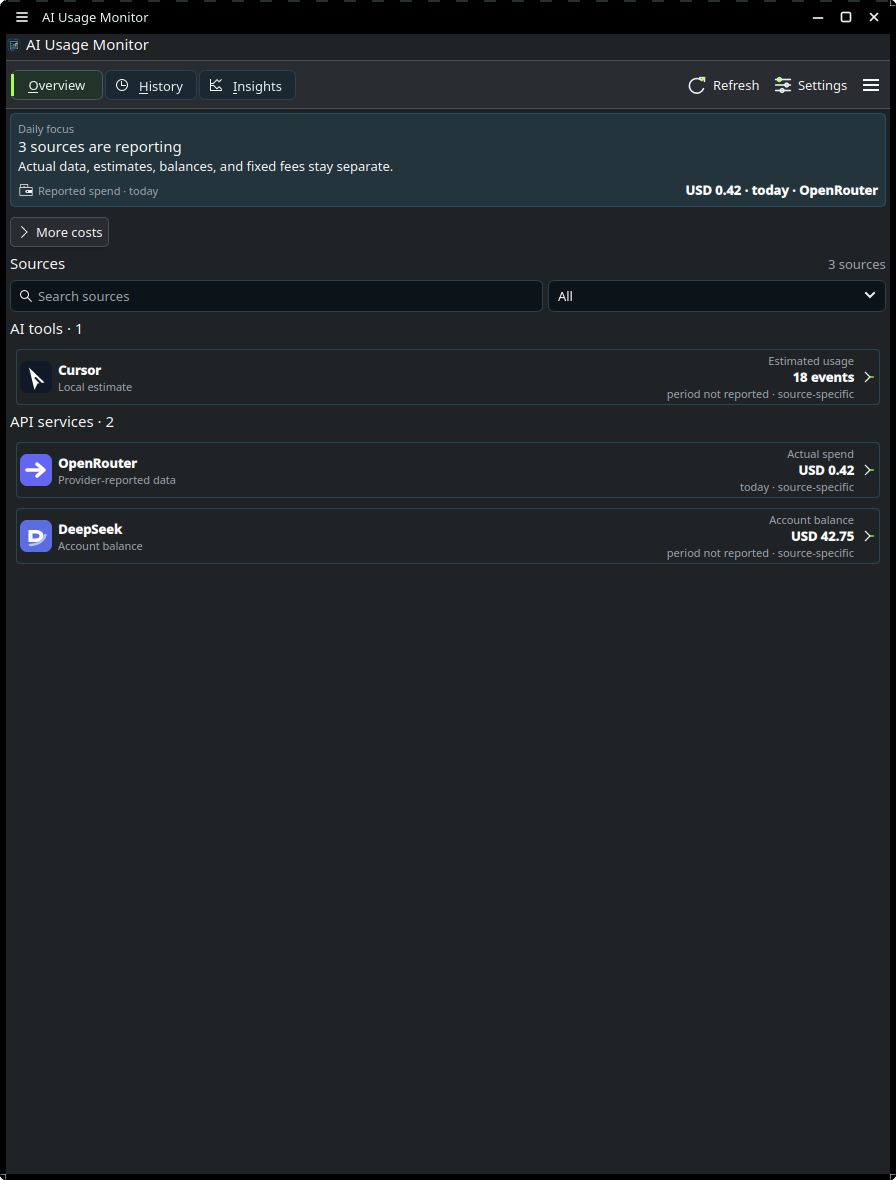
Task: Click the Refresh label
Action: [x=736, y=85]
